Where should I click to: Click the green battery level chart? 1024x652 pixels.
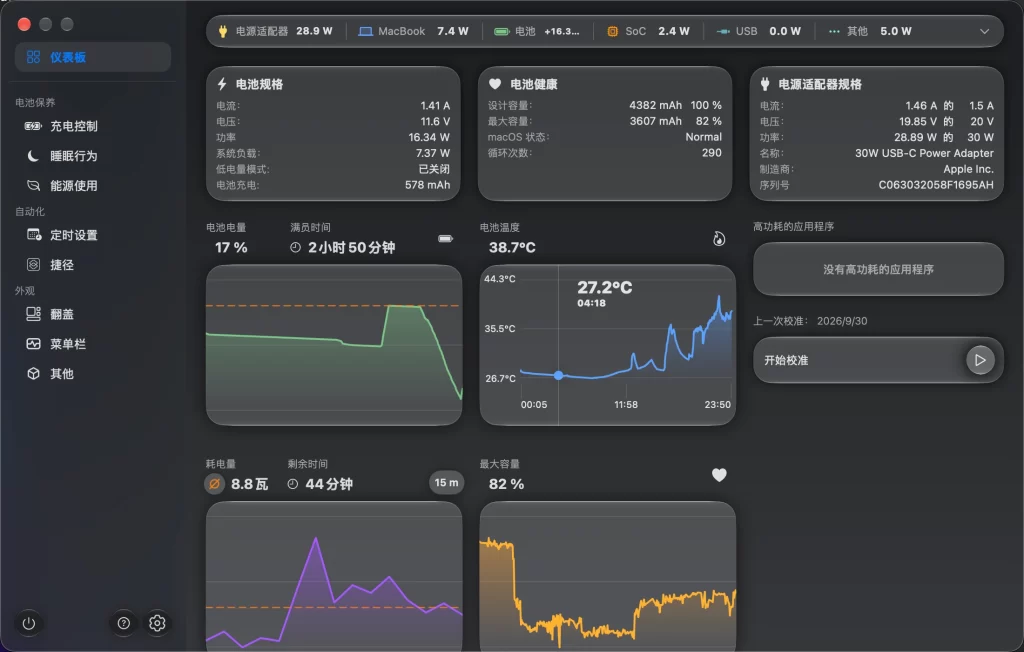(x=334, y=345)
